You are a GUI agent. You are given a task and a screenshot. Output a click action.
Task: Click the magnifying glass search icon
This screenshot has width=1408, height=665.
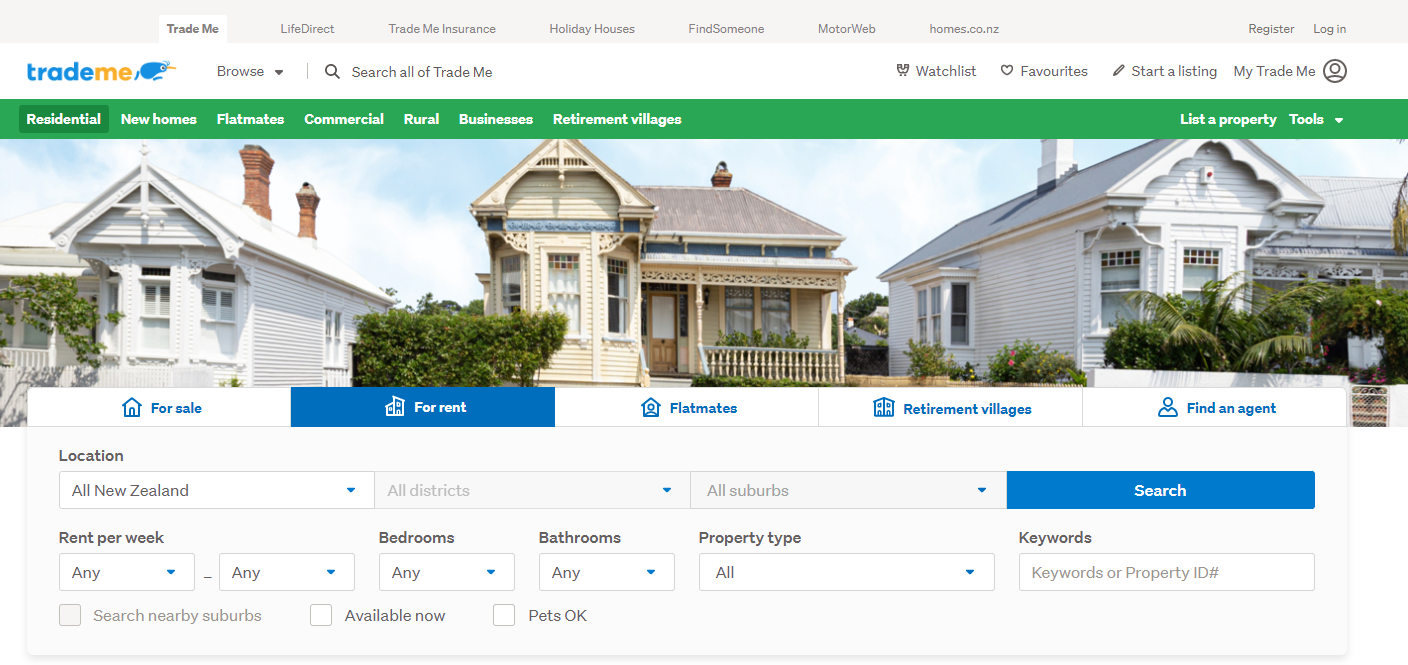pos(333,71)
